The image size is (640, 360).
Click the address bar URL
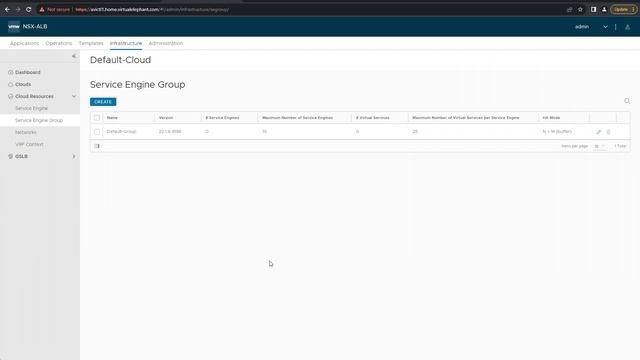pos(152,9)
